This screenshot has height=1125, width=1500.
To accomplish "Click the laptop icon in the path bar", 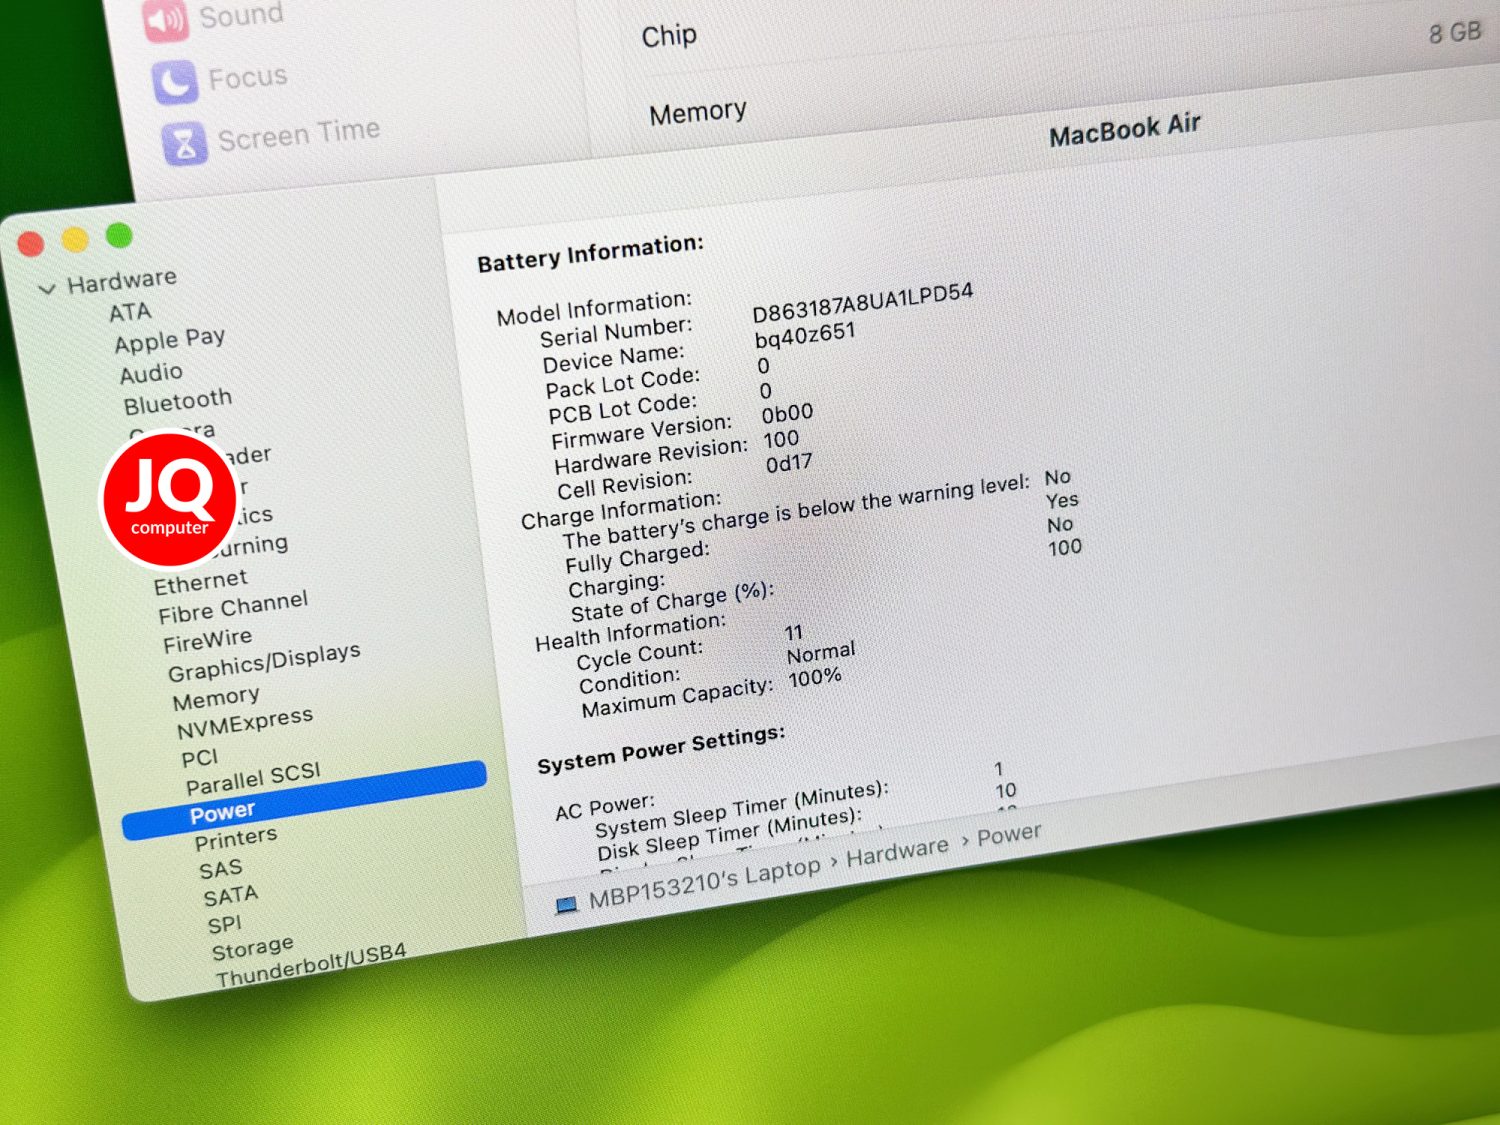I will [x=566, y=905].
